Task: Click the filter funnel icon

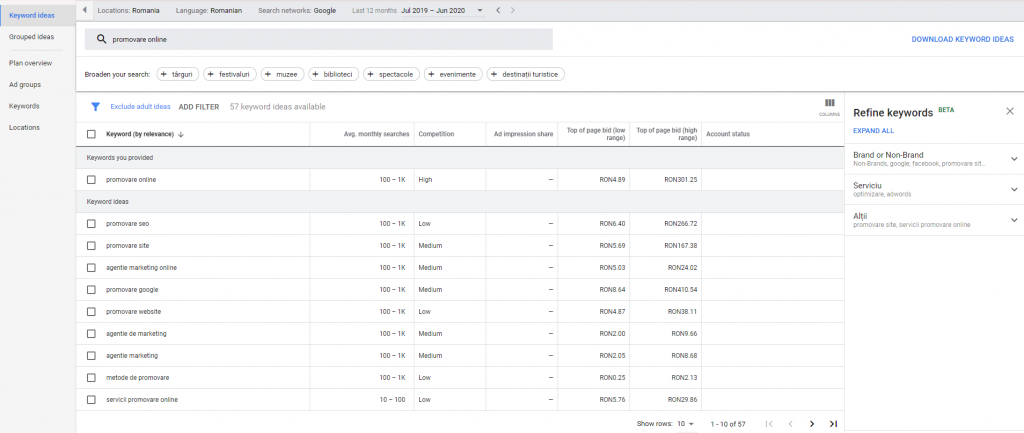Action: click(96, 106)
